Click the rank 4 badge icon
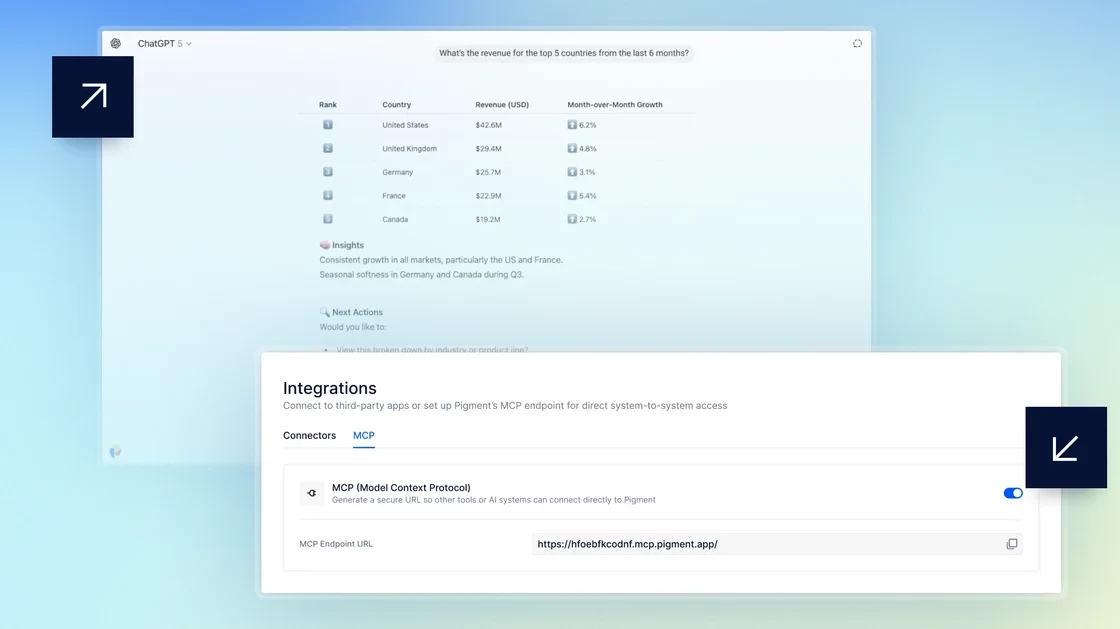Screen dimensions: 1120x629 click(328, 195)
